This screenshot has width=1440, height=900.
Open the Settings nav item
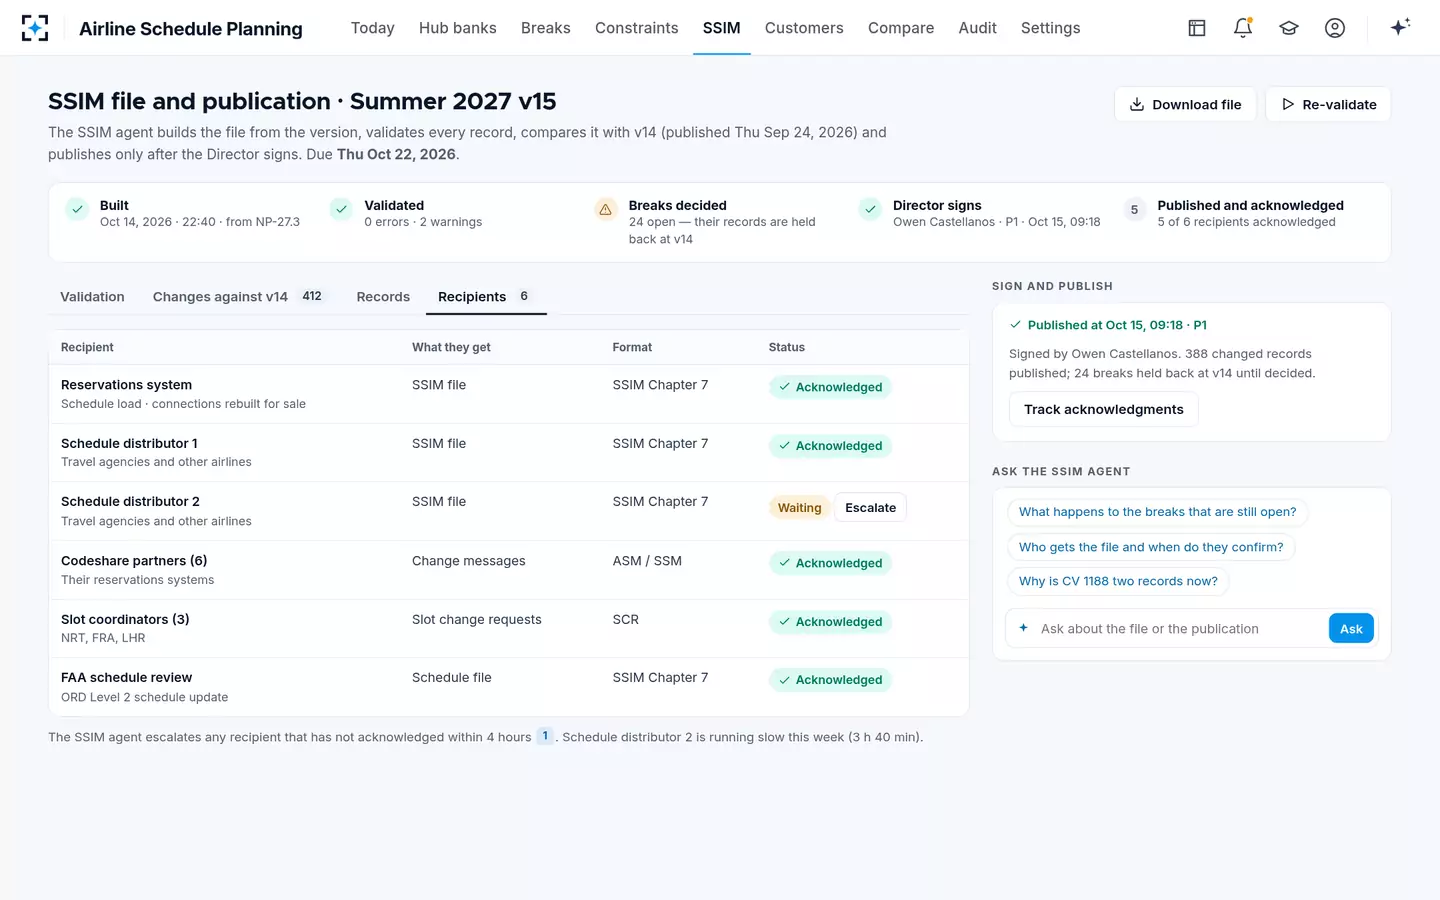[x=1051, y=28]
